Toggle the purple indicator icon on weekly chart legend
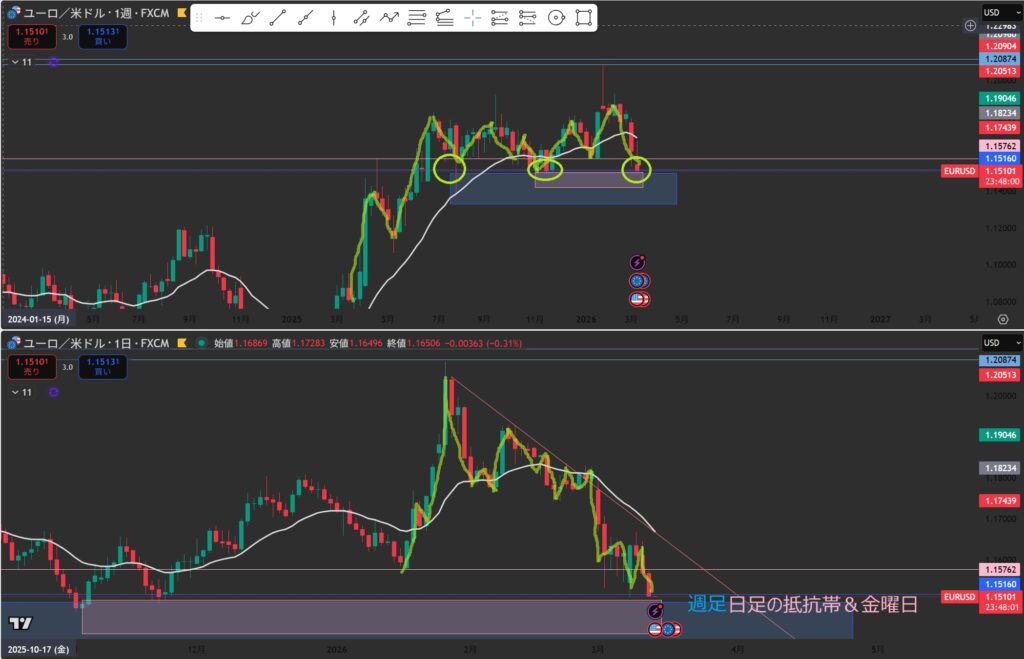 [x=53, y=62]
